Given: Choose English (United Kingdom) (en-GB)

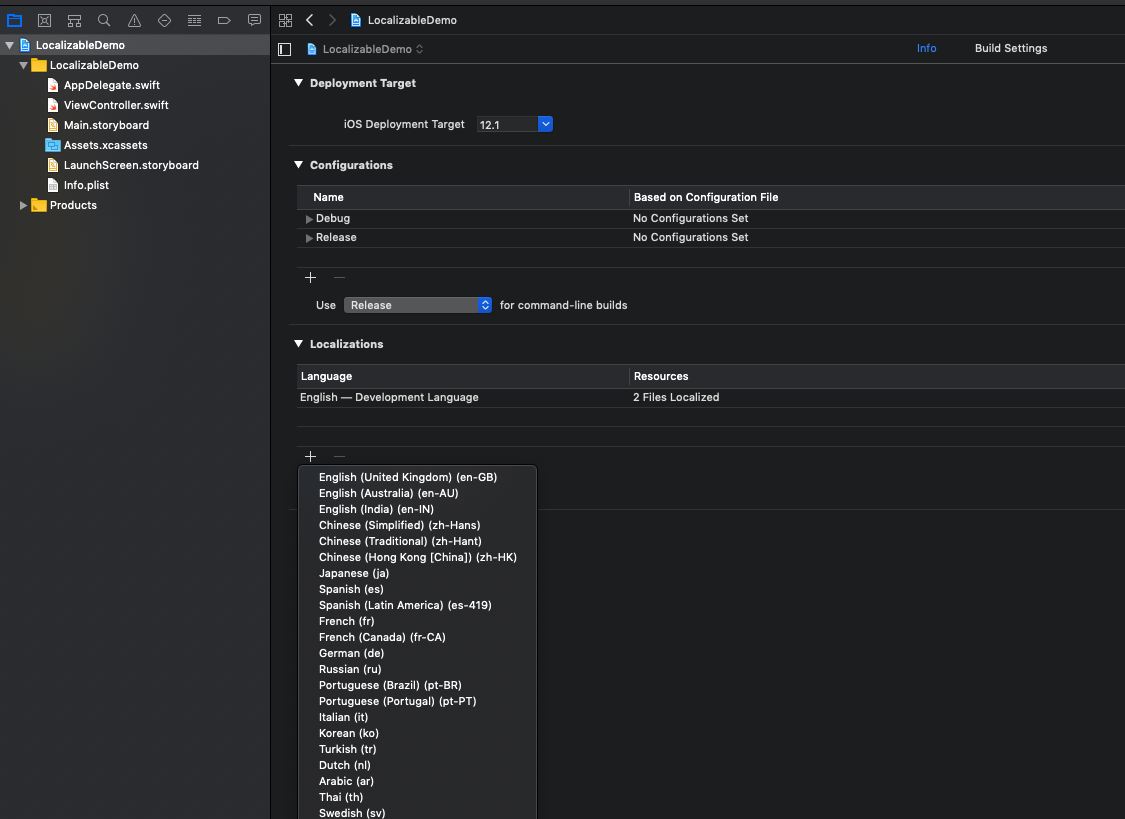Looking at the screenshot, I should click(417, 477).
